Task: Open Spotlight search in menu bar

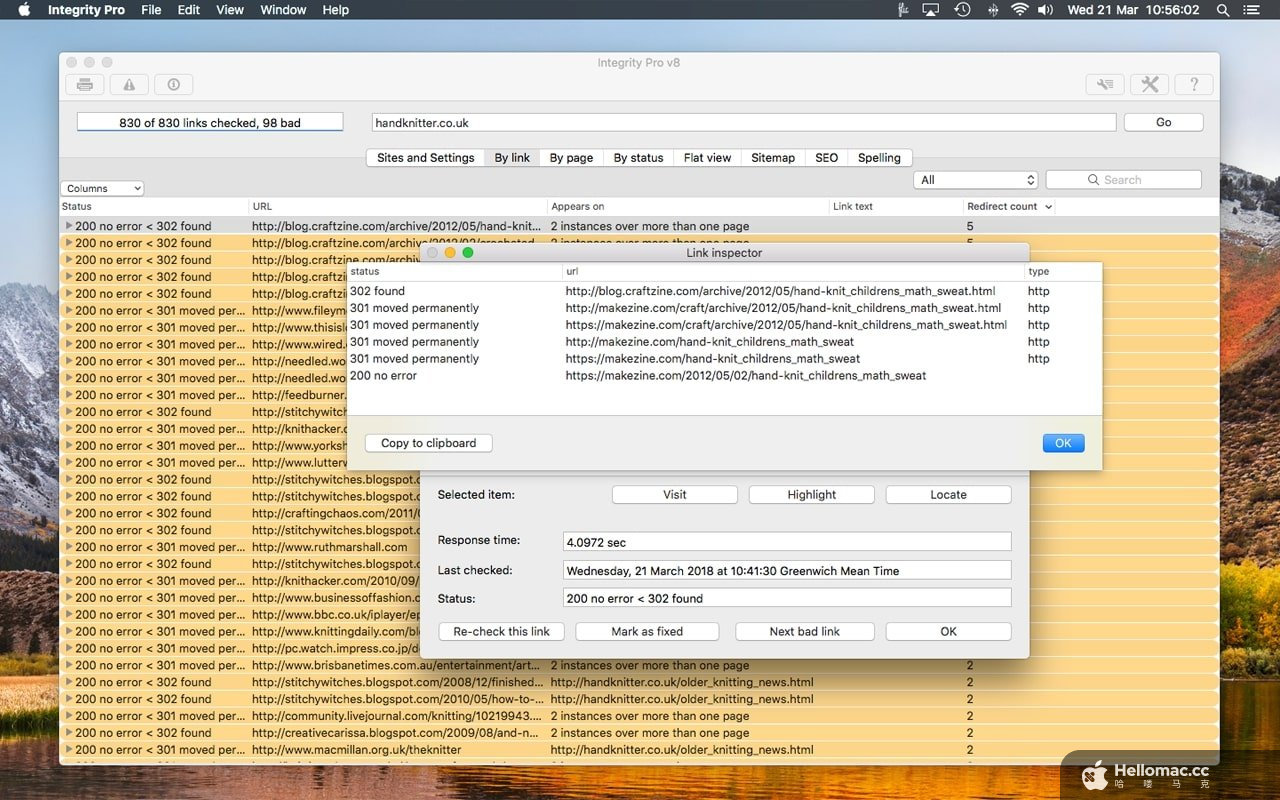Action: point(1223,10)
